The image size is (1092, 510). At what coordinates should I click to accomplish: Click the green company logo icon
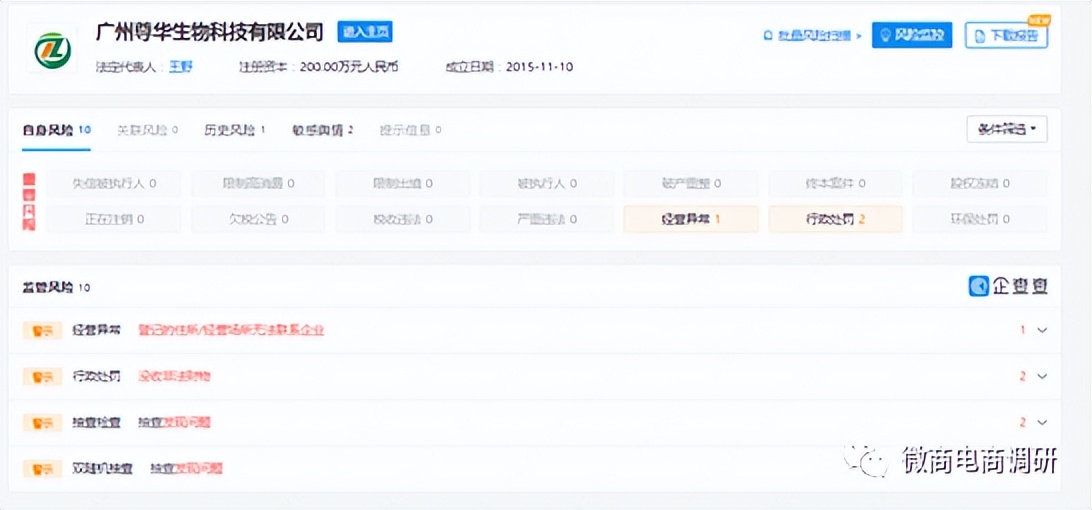point(50,49)
